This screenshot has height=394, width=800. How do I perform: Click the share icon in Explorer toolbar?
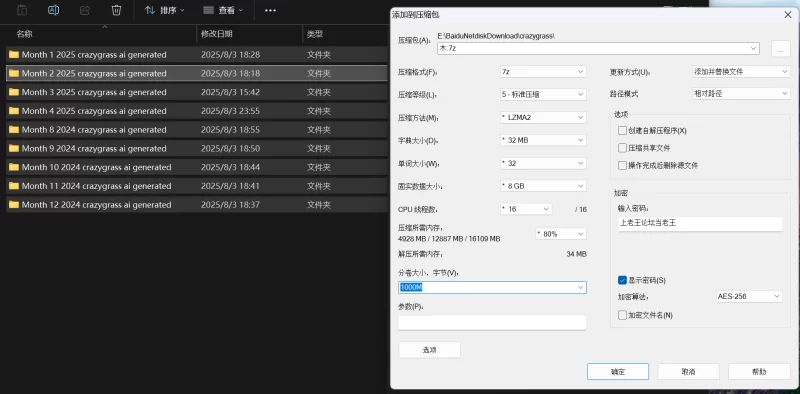coord(85,10)
